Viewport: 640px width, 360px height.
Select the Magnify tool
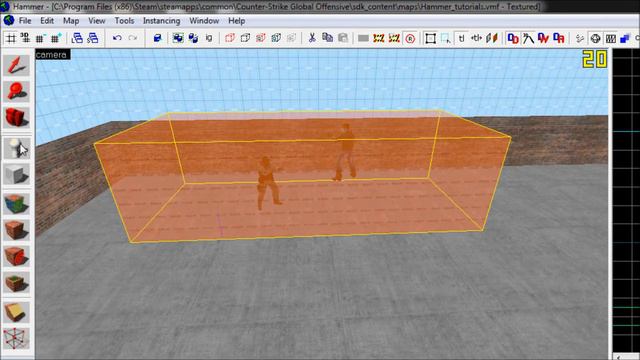click(16, 91)
